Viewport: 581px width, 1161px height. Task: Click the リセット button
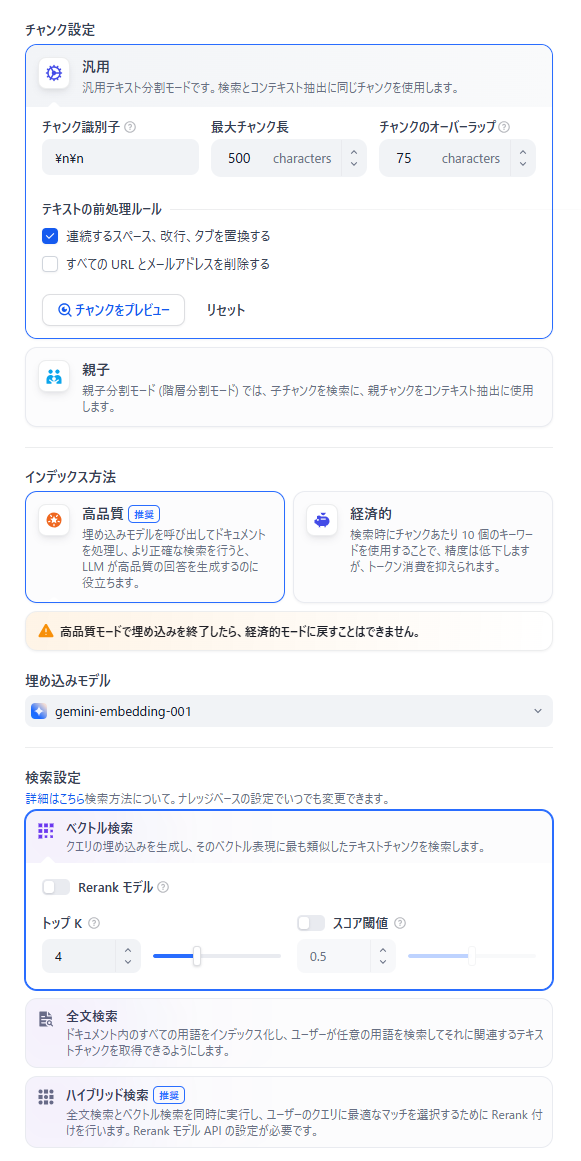[x=226, y=310]
